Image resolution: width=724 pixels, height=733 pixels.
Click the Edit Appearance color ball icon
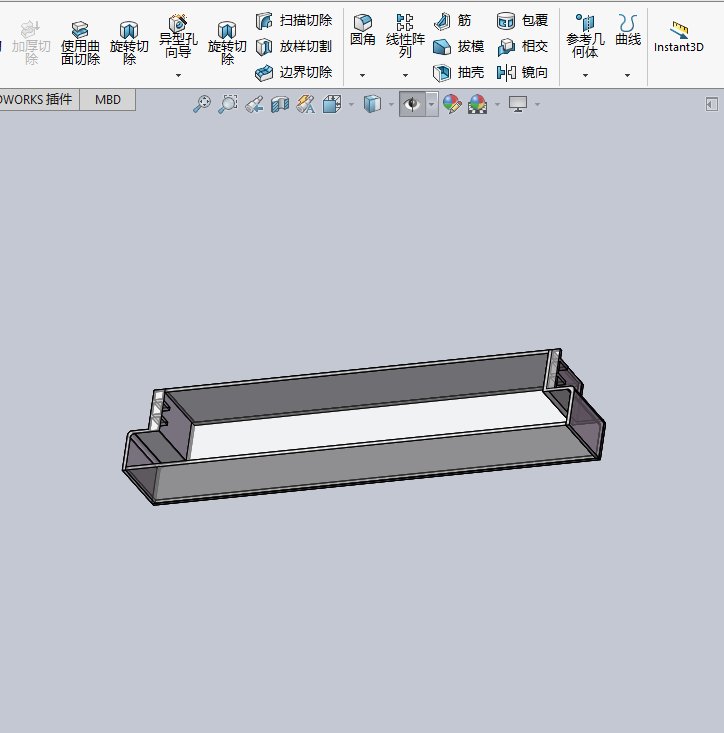[x=452, y=104]
